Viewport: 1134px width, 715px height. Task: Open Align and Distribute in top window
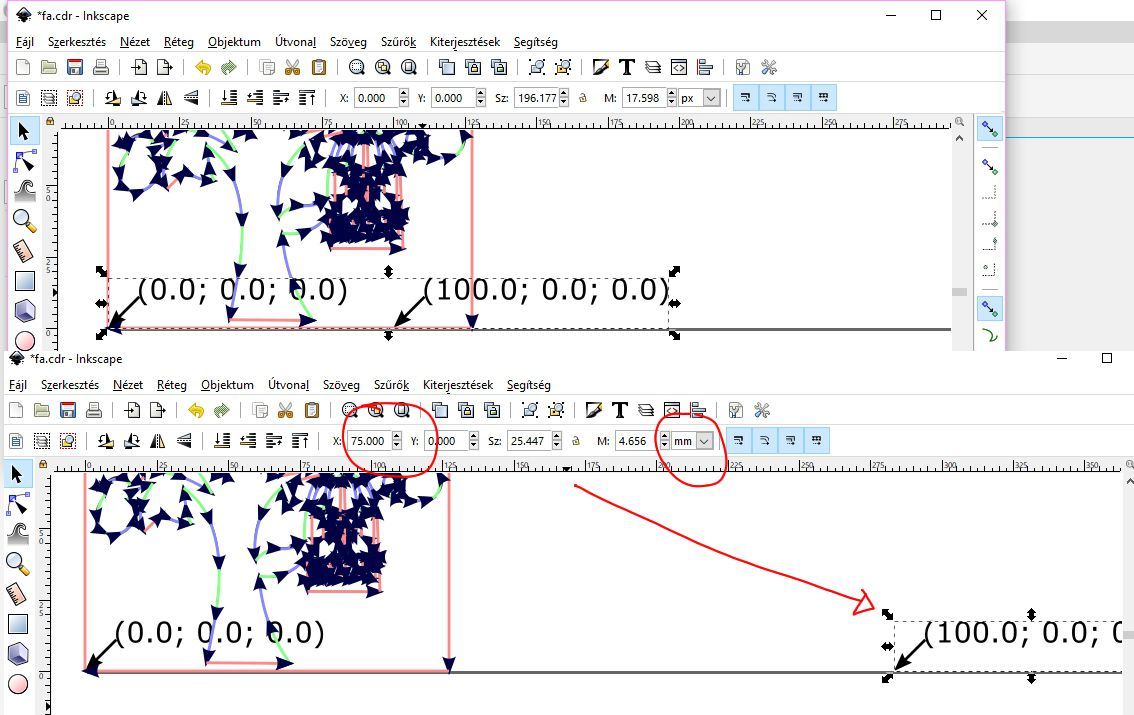point(705,68)
